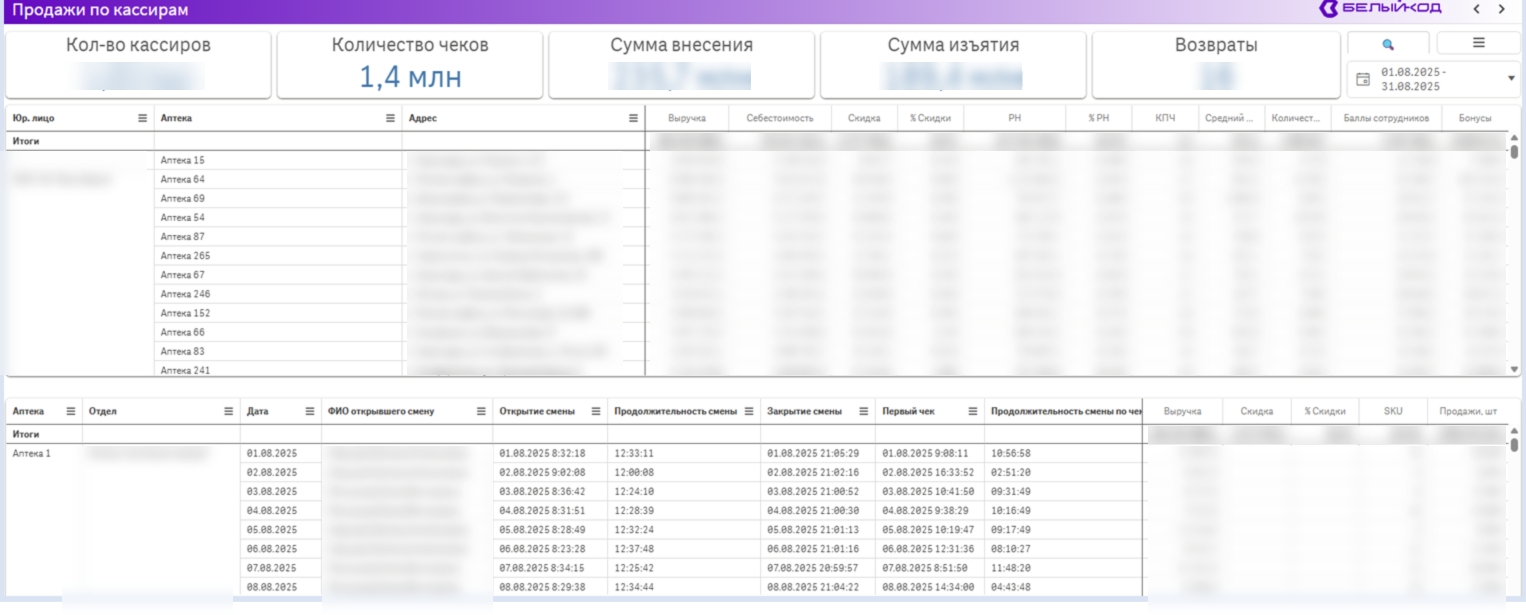
Task: Go to the previous sheet arrow
Action: pos(1477,9)
